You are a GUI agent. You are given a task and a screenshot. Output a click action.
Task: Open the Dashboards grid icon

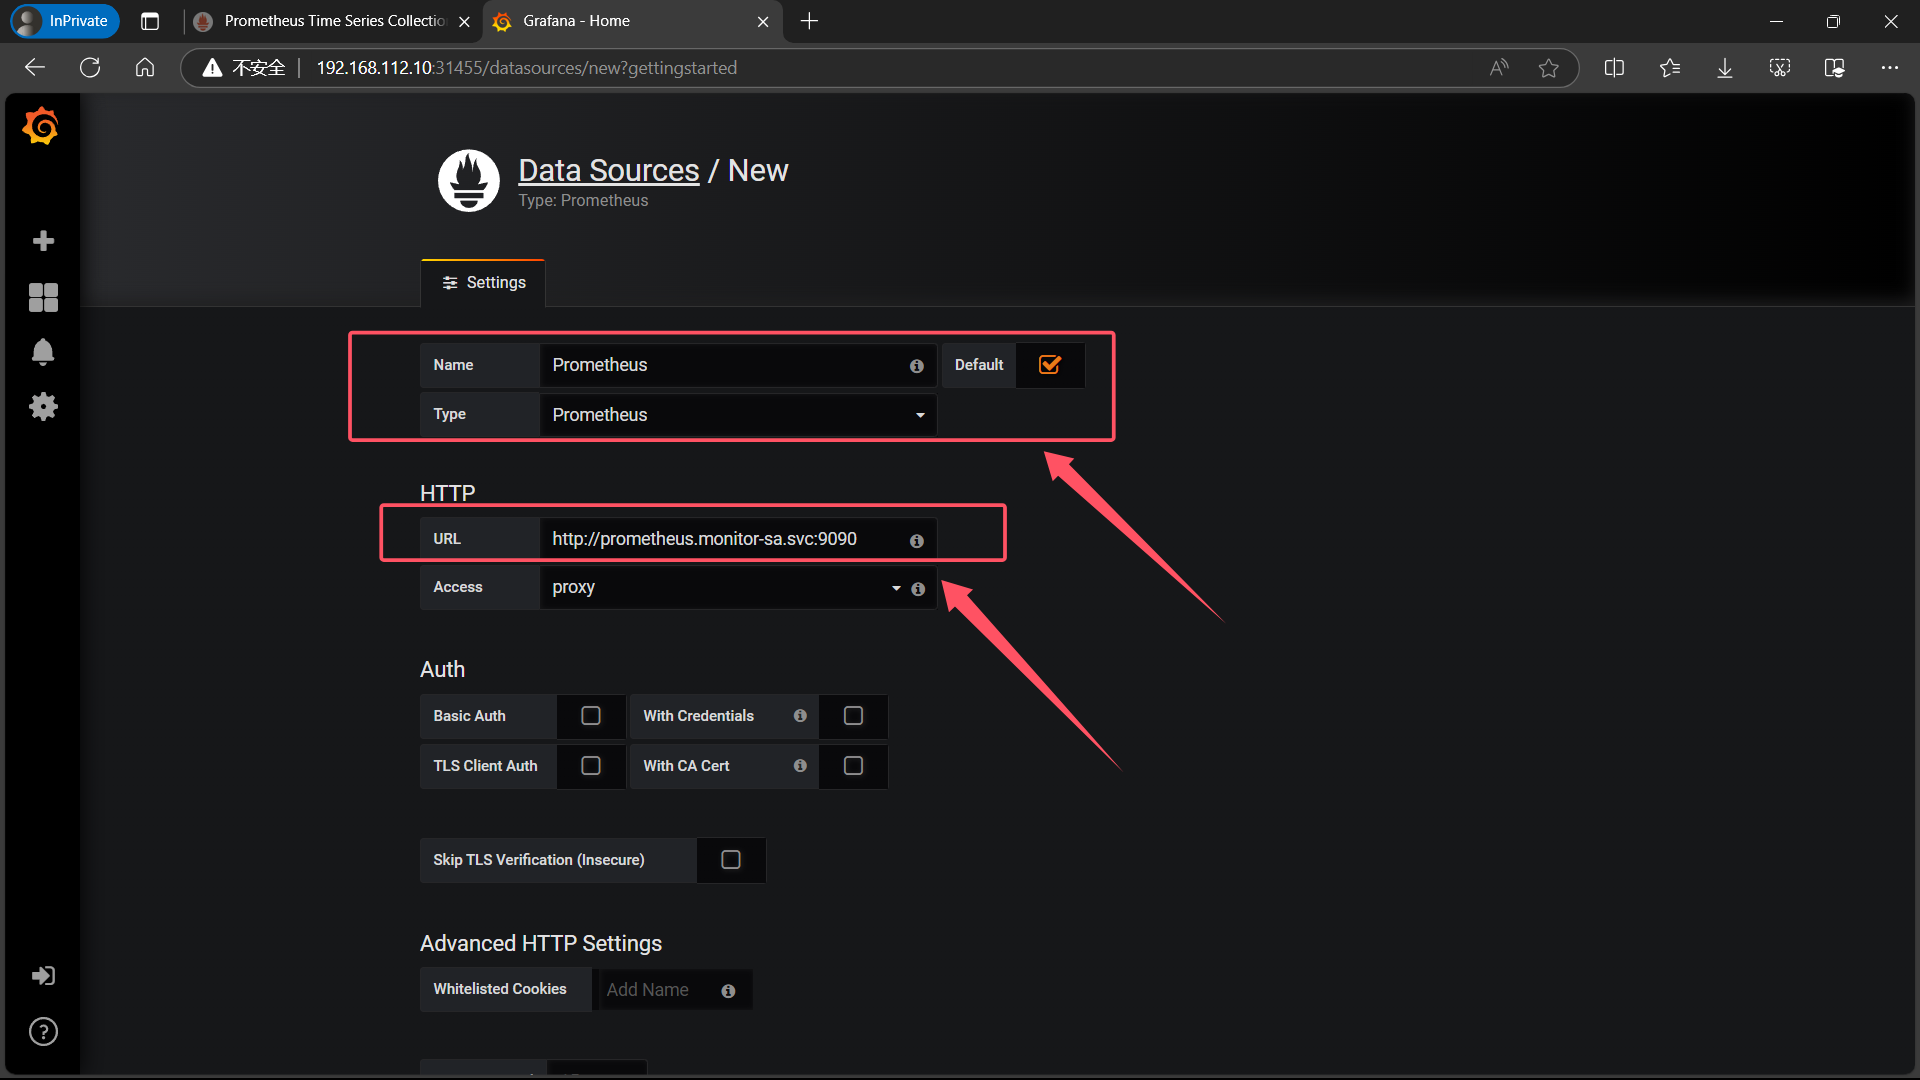[43, 297]
